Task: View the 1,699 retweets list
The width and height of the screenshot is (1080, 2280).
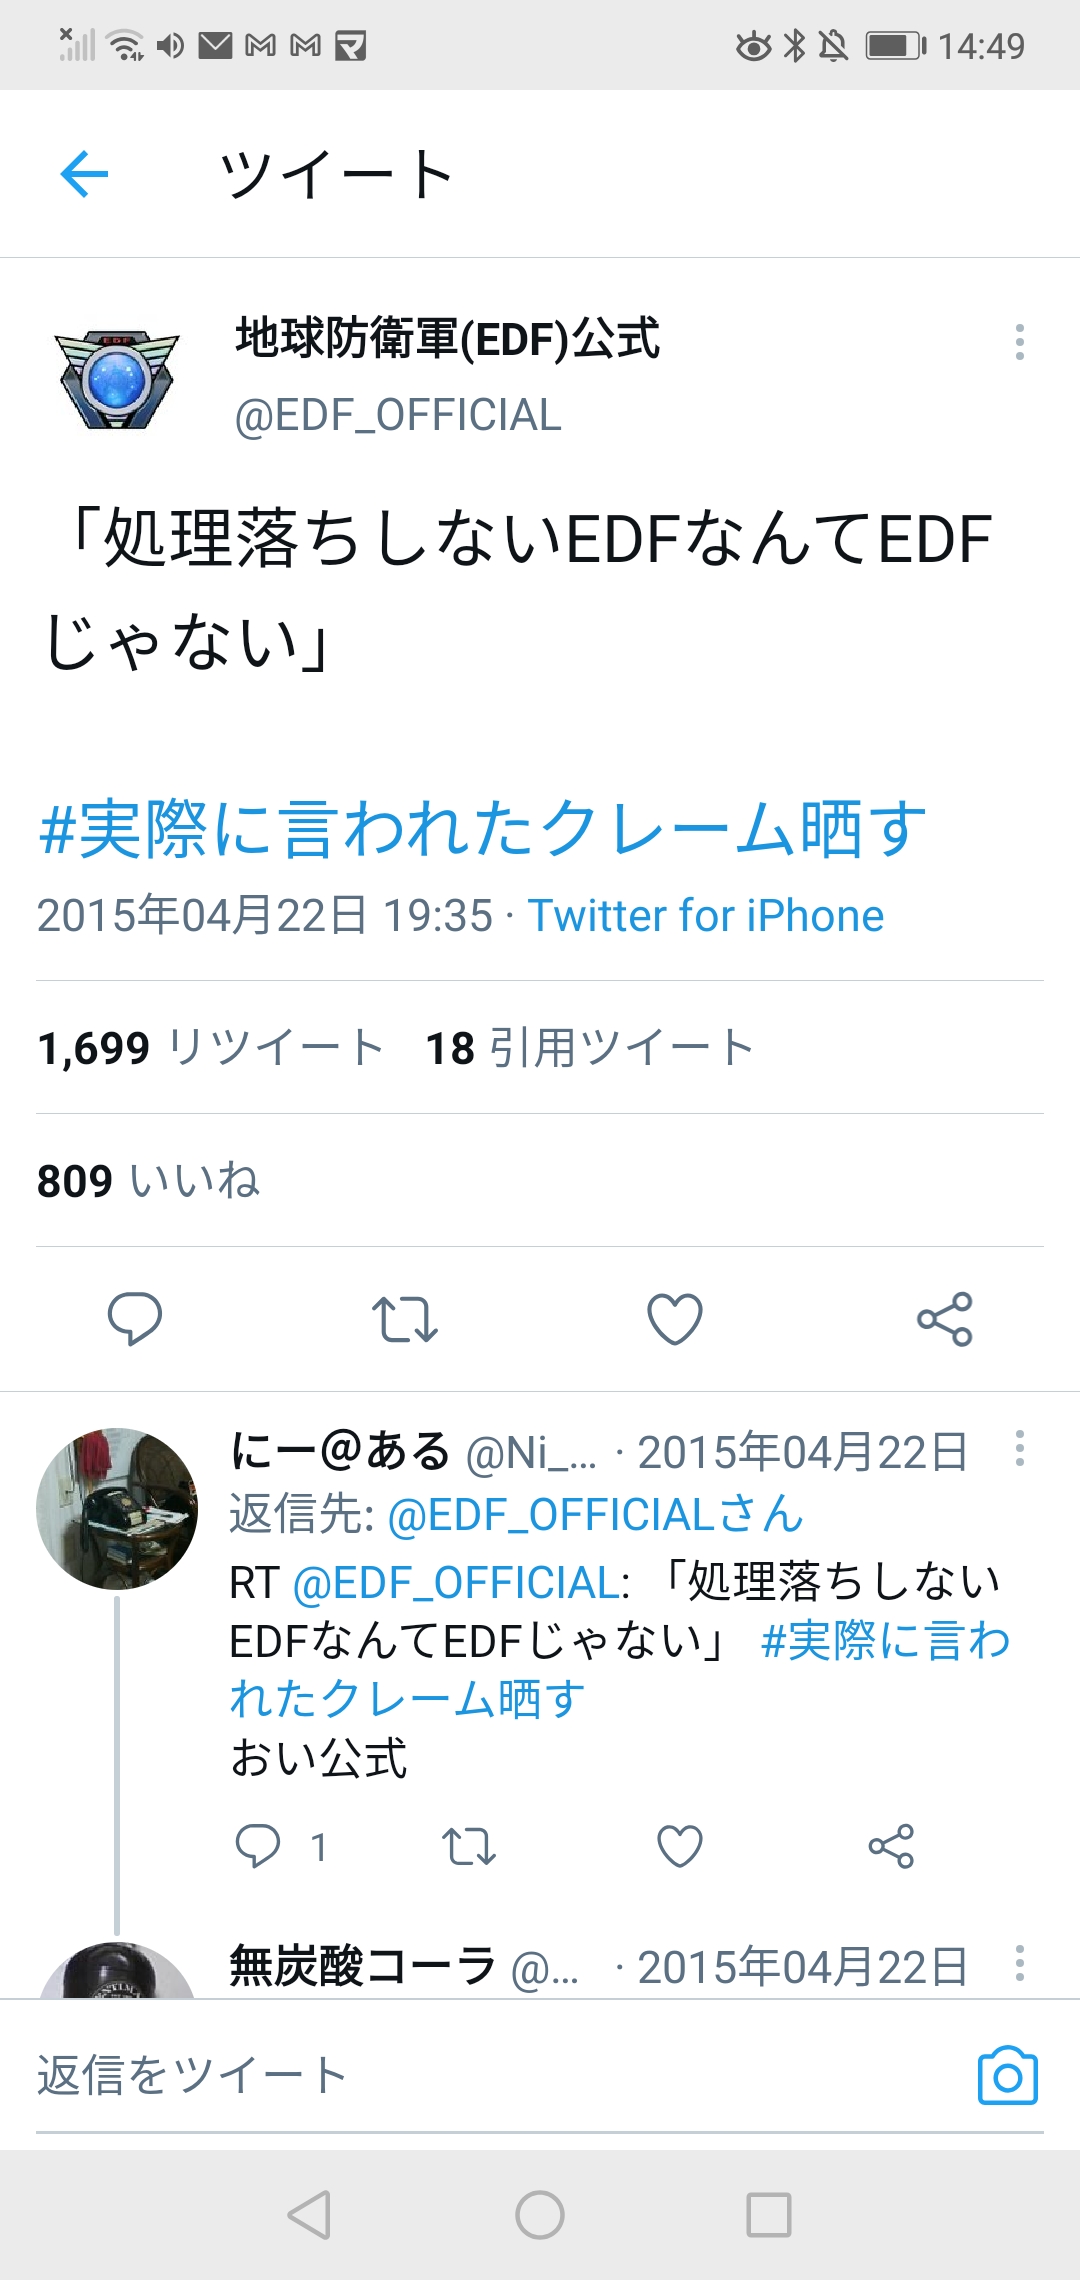Action: [211, 1048]
